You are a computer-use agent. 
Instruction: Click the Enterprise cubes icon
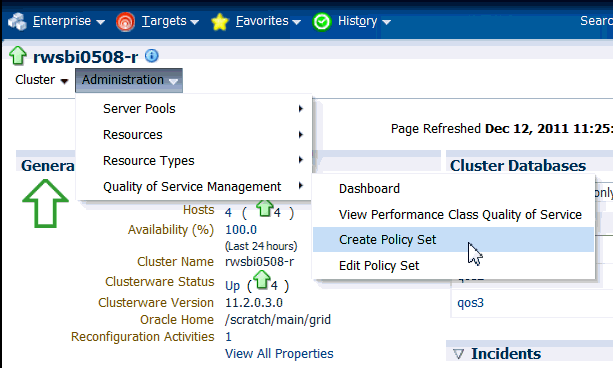click(x=17, y=21)
